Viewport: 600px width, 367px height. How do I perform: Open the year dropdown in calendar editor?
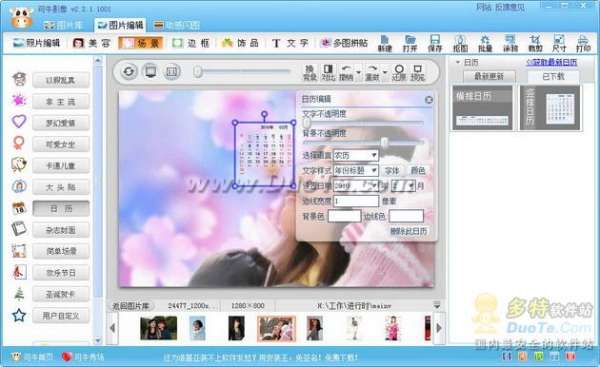(x=356, y=186)
